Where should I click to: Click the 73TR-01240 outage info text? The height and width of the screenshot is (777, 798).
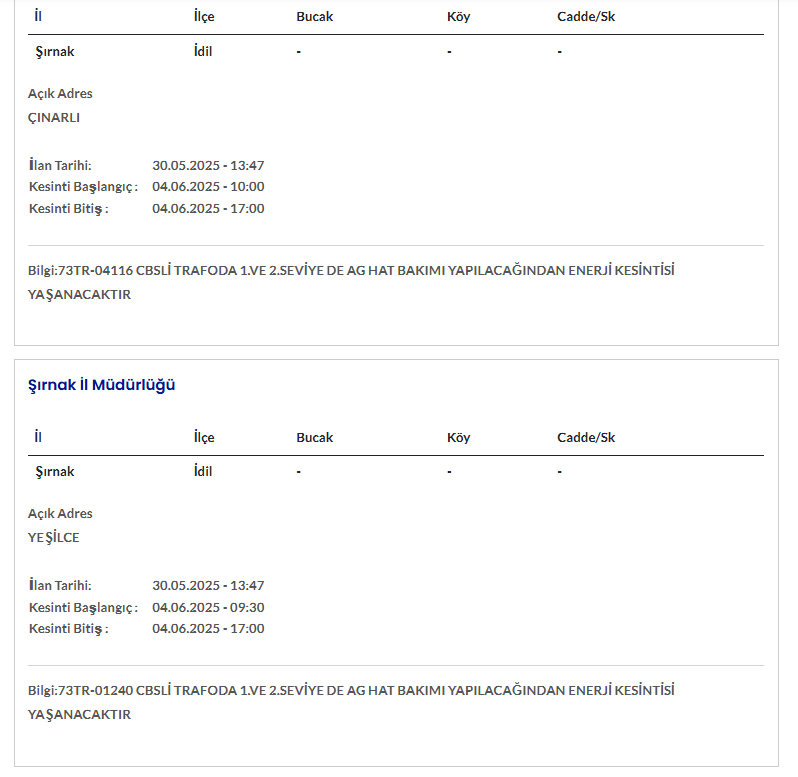click(x=350, y=690)
